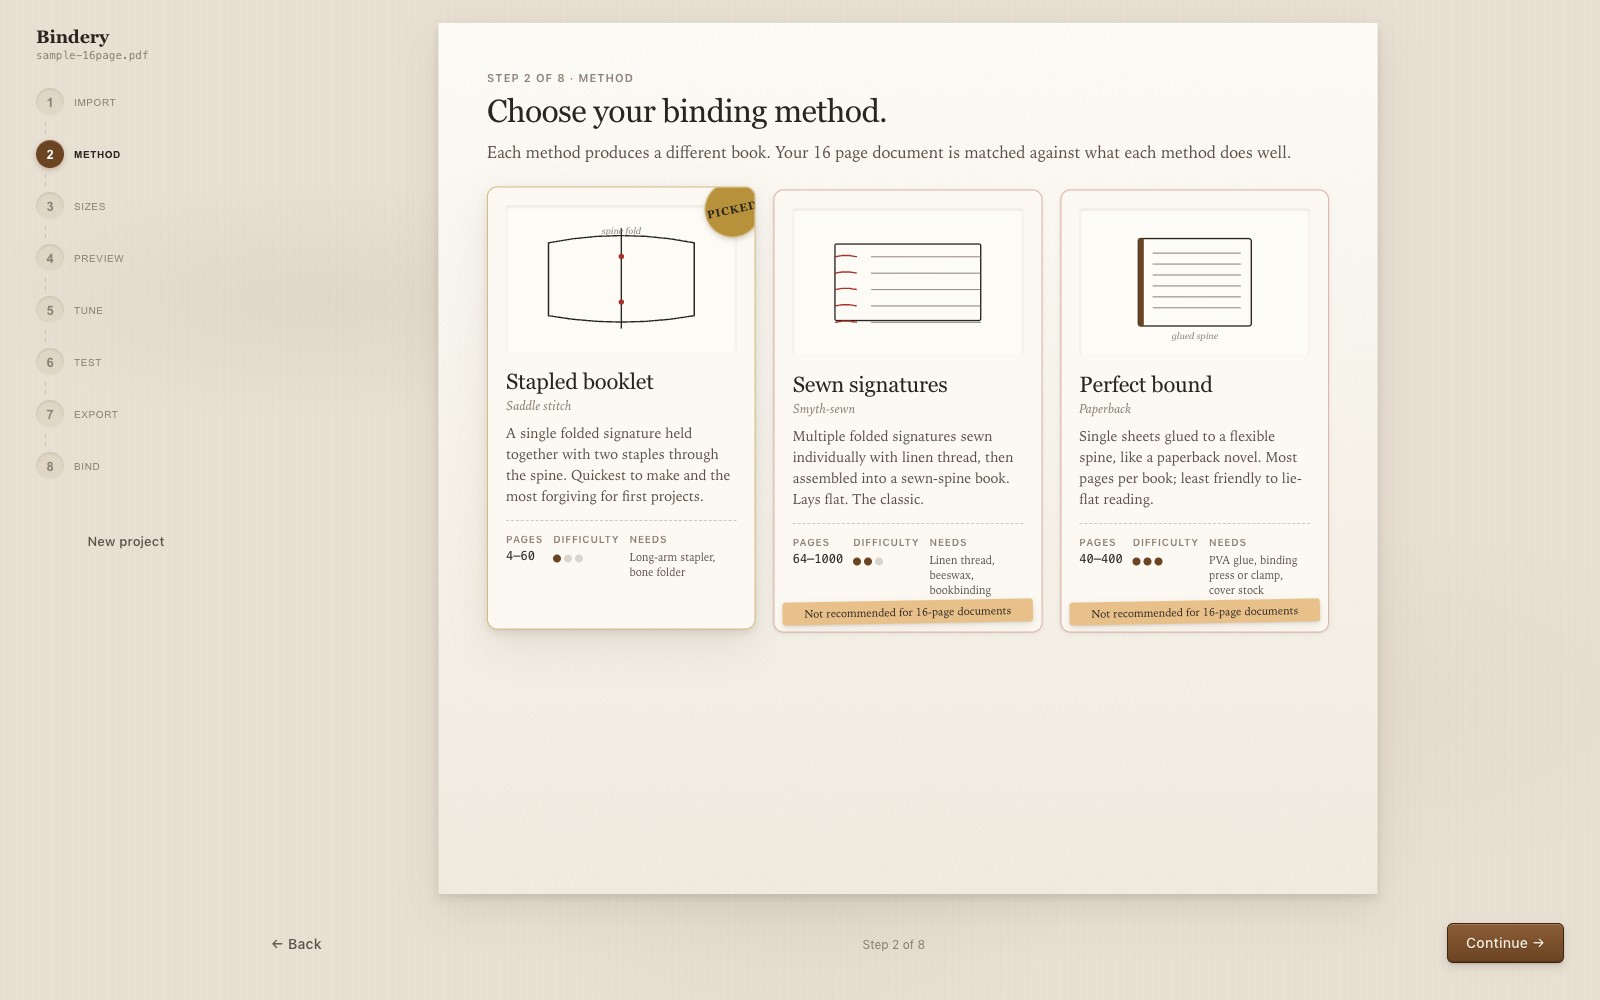Image resolution: width=1600 pixels, height=1000 pixels.
Task: Click the Continue button
Action: tap(1505, 943)
